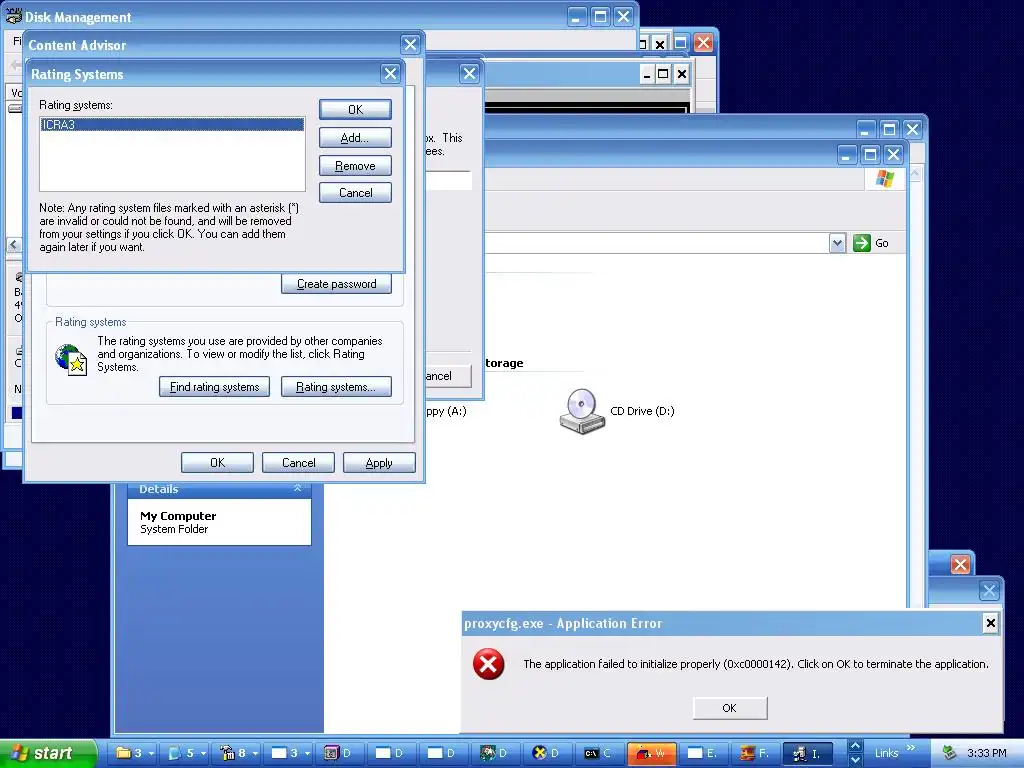Close the proxycfg.exe Application Error dialog

[990, 622]
